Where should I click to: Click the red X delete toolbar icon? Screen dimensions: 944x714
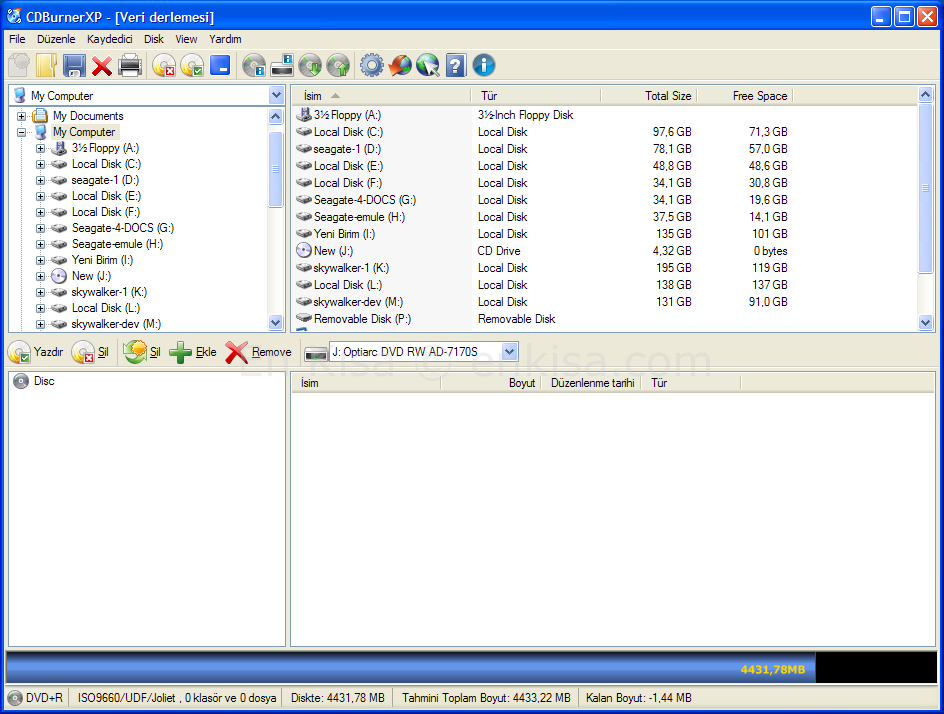pyautogui.click(x=102, y=65)
